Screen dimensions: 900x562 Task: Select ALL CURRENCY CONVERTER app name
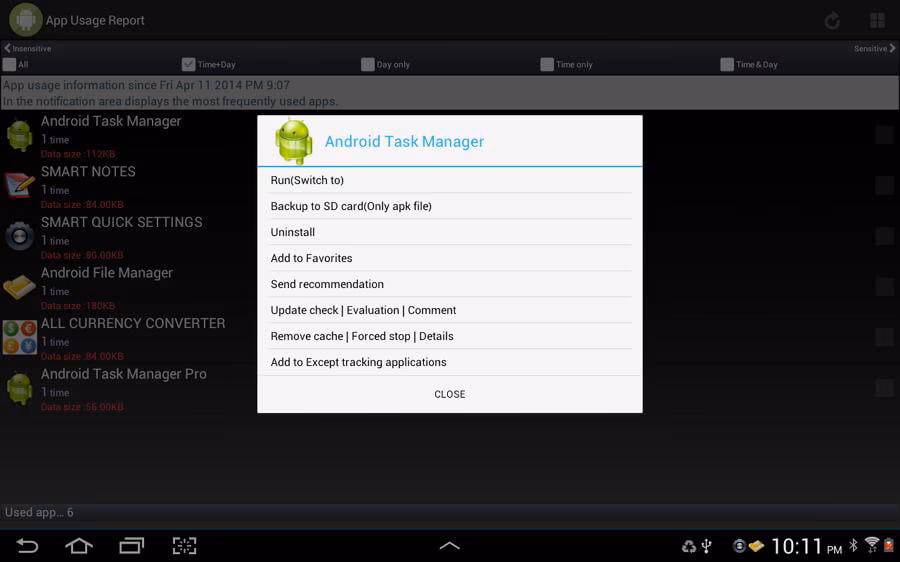tap(133, 323)
